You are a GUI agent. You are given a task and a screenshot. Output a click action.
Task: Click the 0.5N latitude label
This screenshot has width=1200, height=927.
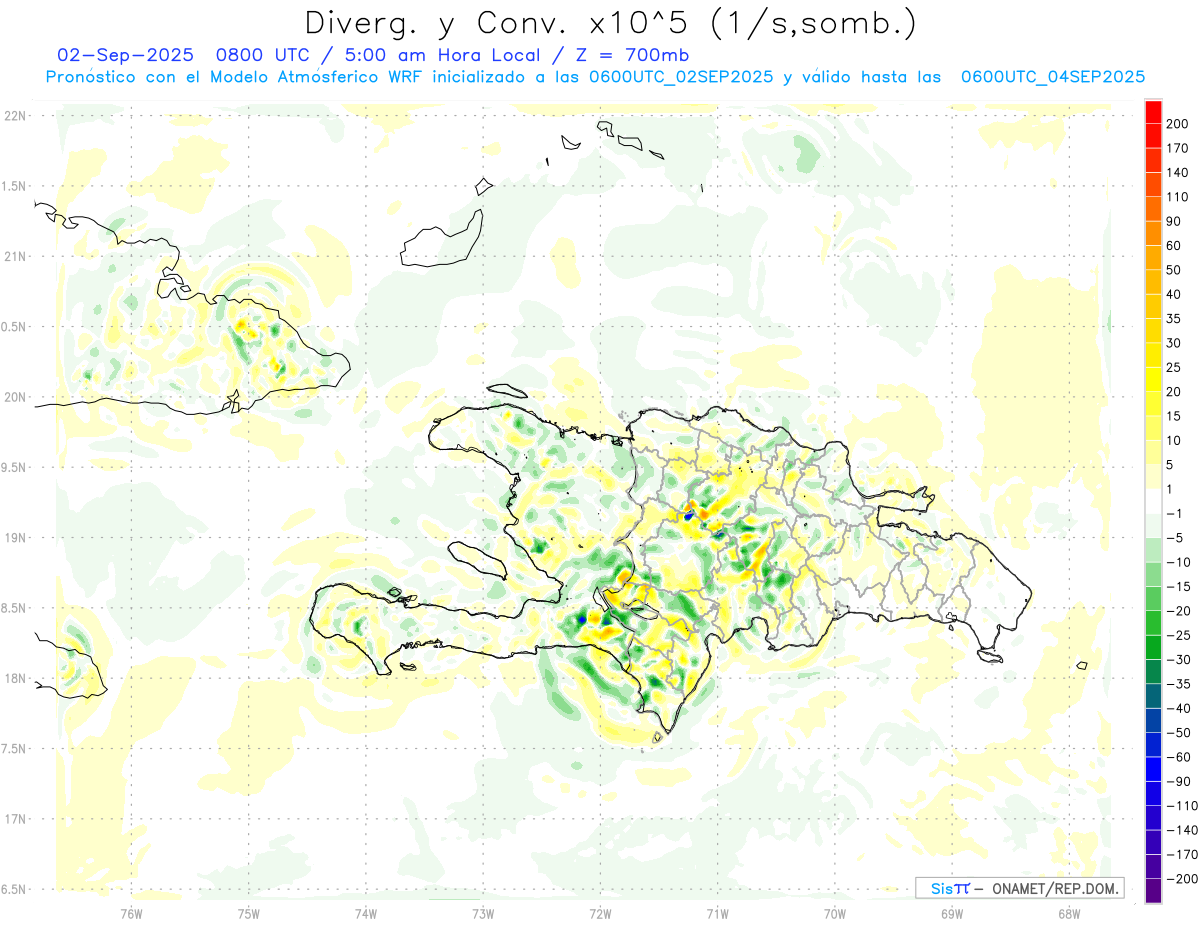click(15, 327)
